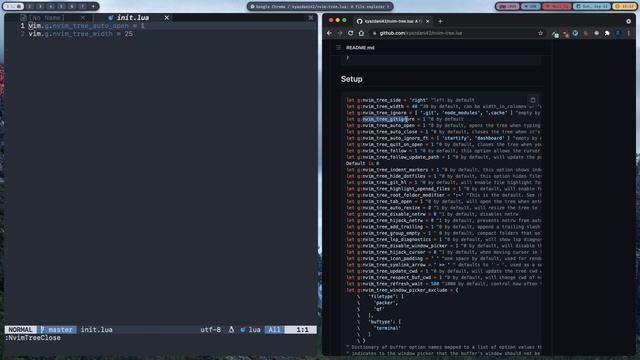The image size is (640, 360).
Task: Click the All scroll position indicator
Action: click(274, 329)
